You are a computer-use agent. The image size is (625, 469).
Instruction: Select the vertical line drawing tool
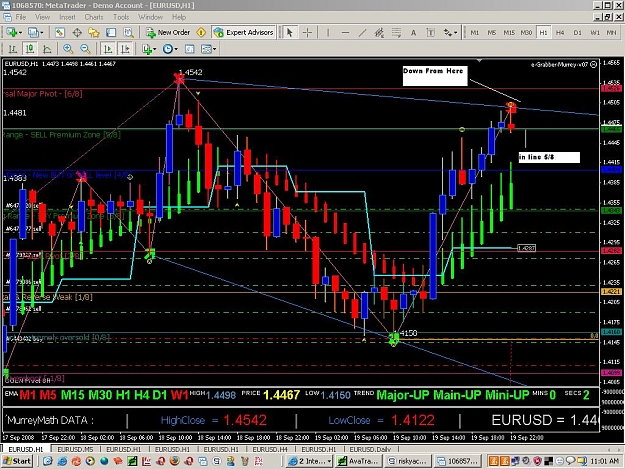click(x=328, y=32)
